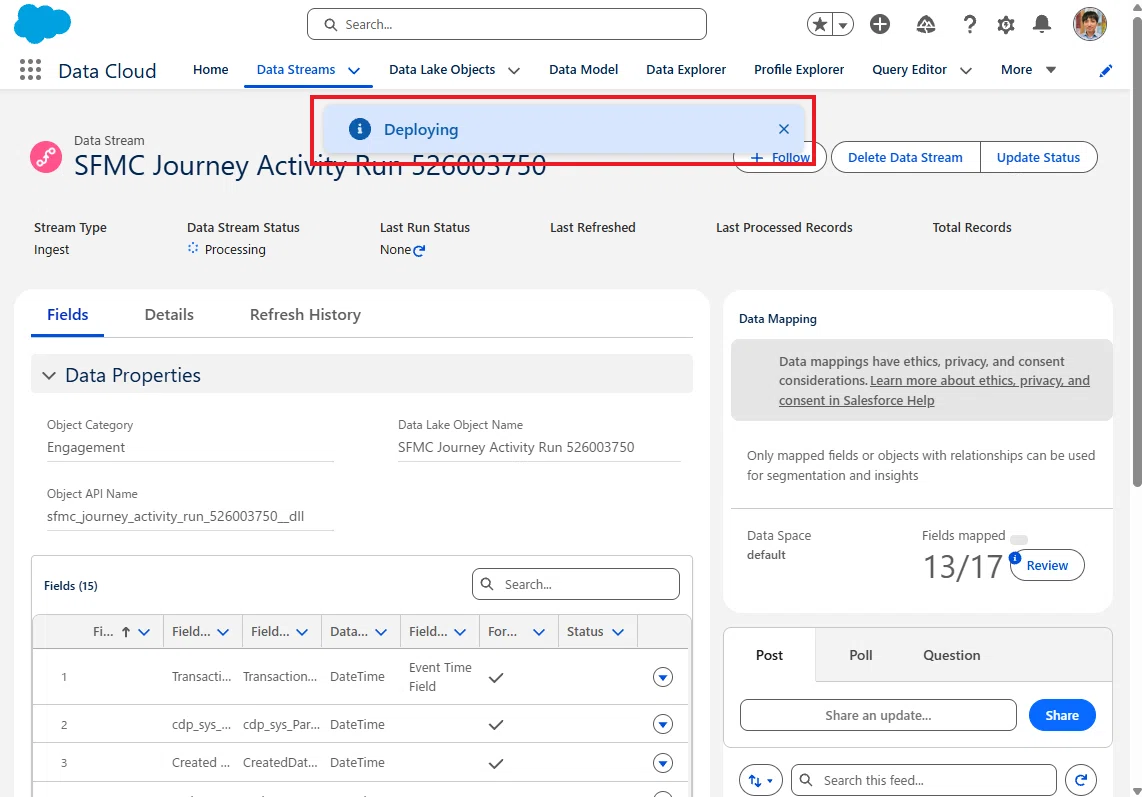Select the Fields tab
Viewport: 1142px width, 797px height.
(x=68, y=315)
